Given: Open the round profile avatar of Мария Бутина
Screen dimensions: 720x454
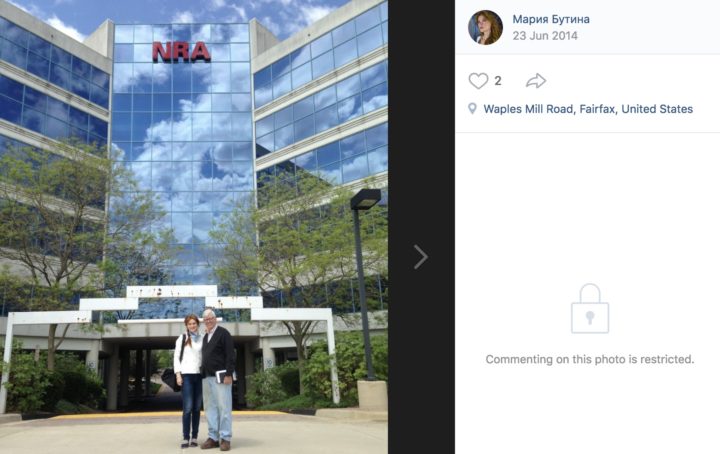Looking at the screenshot, I should [485, 28].
